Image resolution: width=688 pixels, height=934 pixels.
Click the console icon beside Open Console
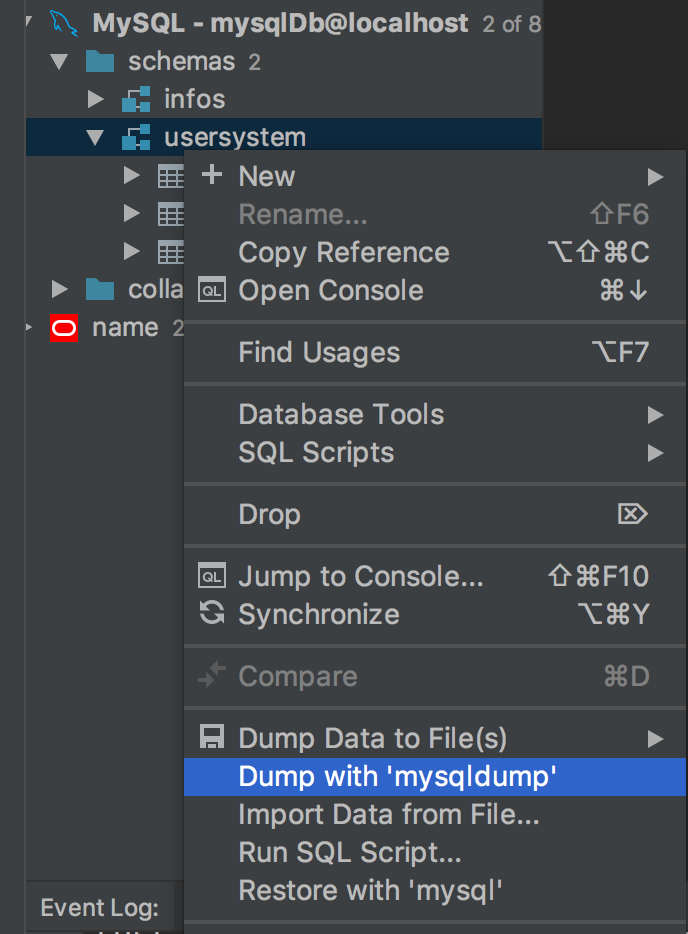211,290
